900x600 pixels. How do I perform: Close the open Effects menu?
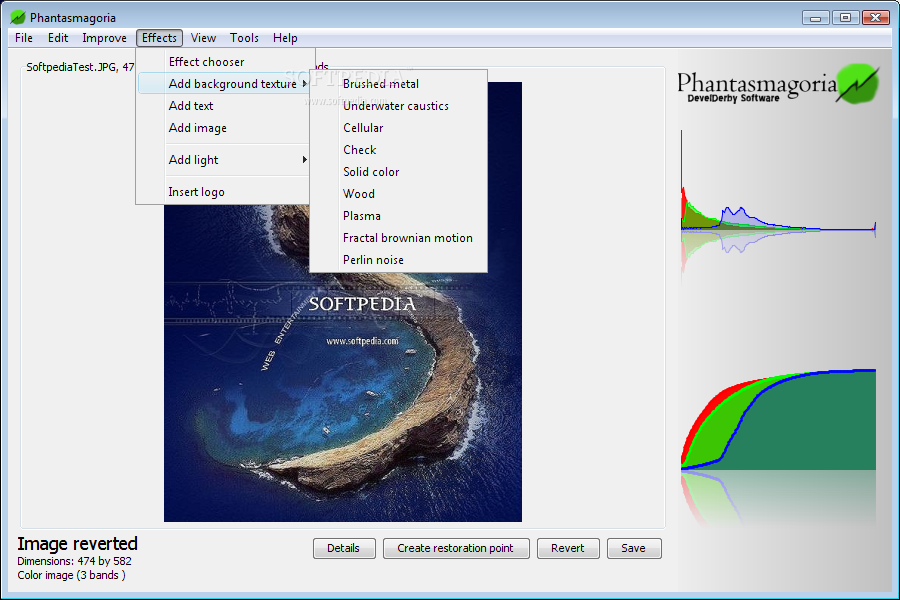159,38
